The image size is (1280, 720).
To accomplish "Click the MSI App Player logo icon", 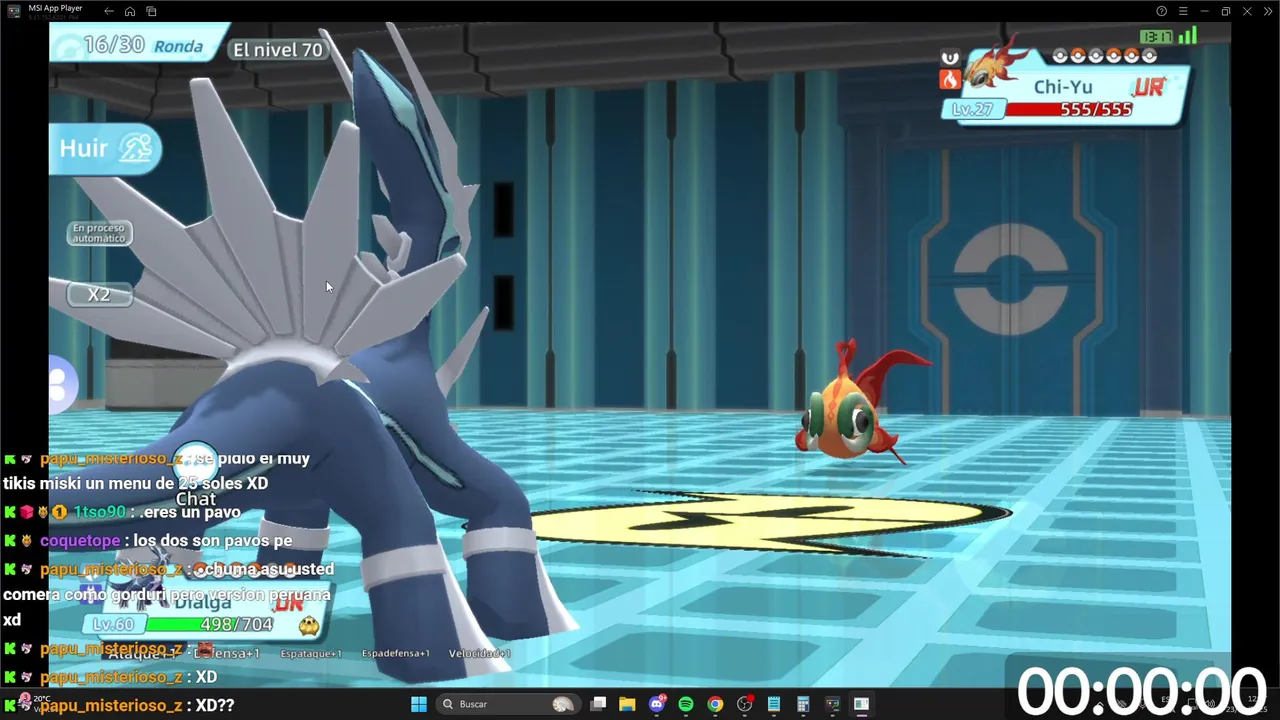I will 13,11.
